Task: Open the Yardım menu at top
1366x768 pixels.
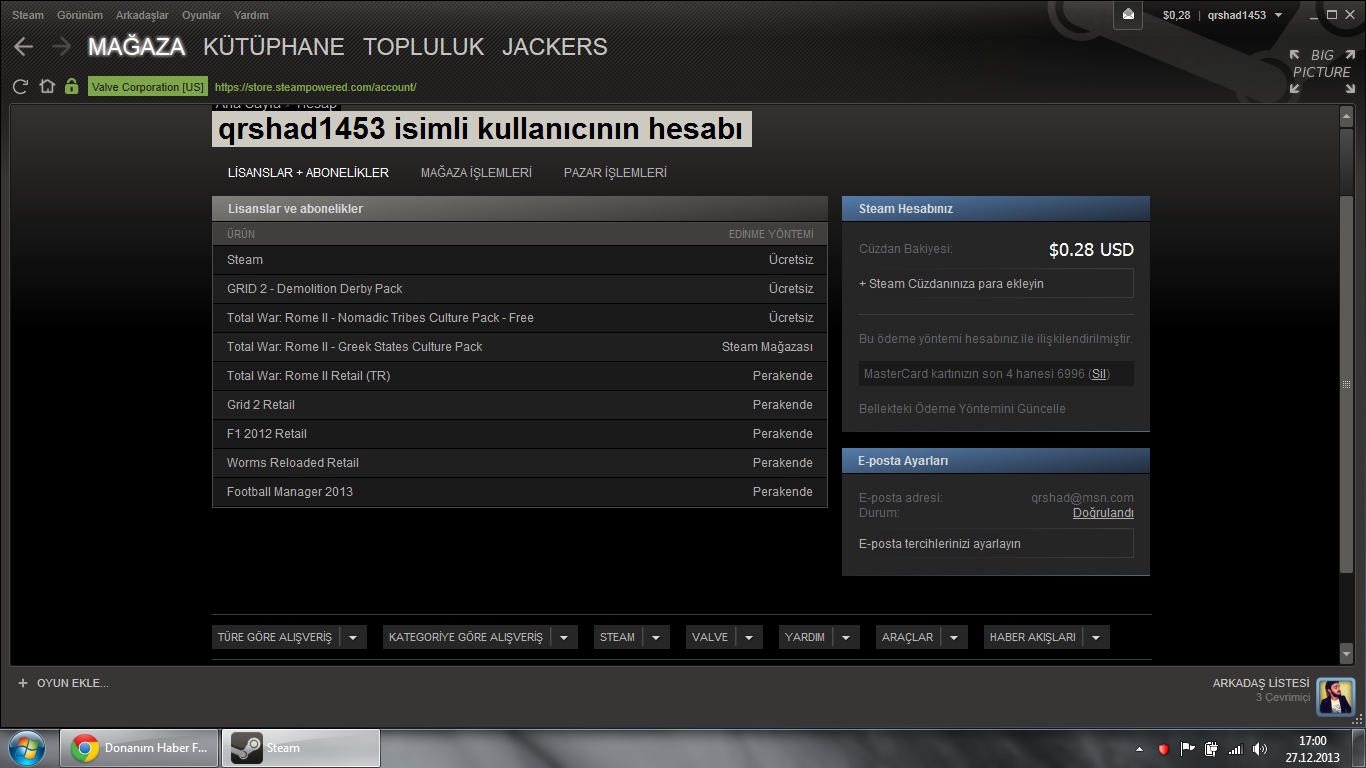Action: (x=251, y=15)
